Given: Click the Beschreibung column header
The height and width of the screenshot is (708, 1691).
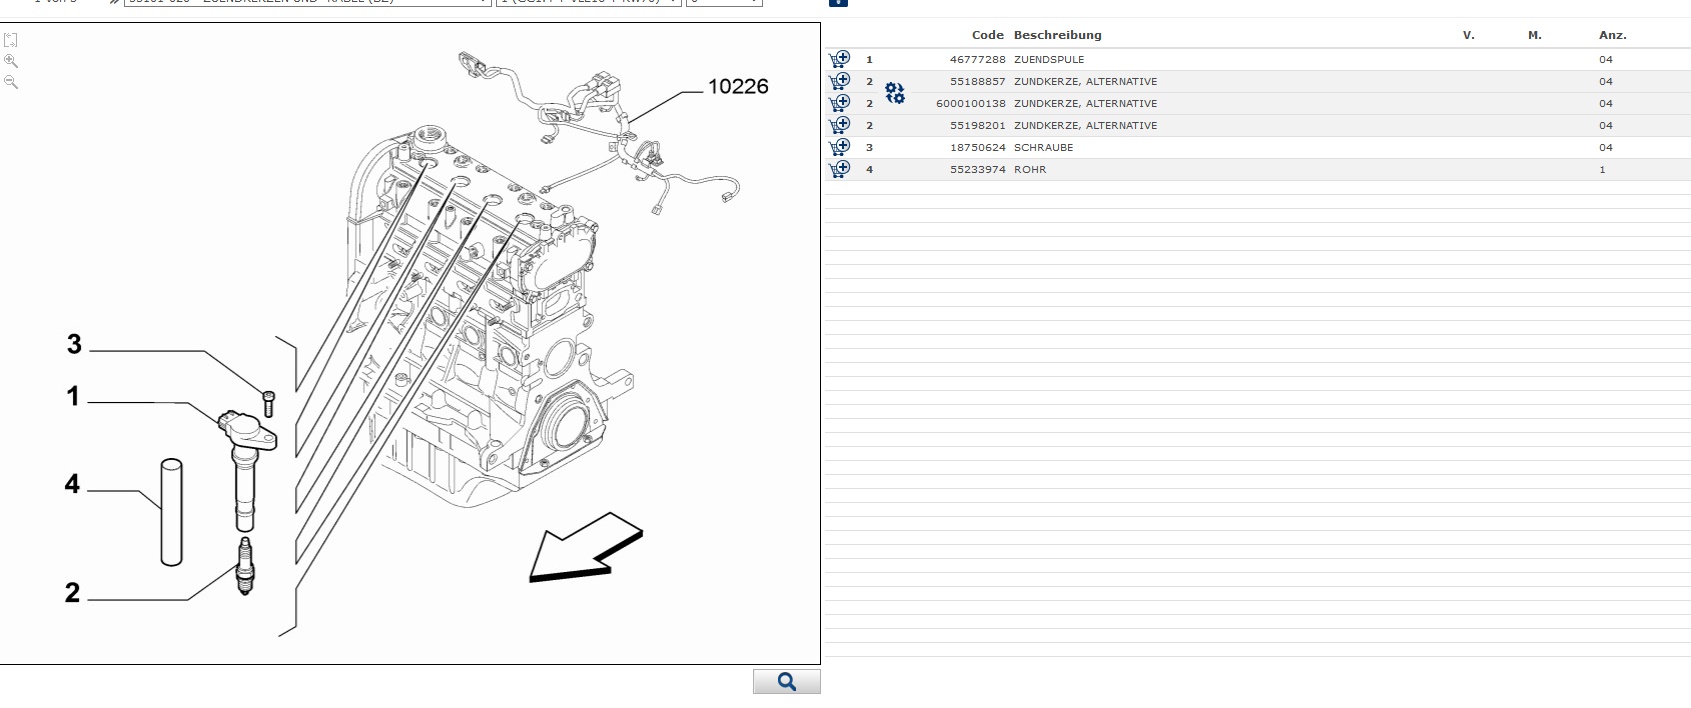Looking at the screenshot, I should click(1057, 35).
